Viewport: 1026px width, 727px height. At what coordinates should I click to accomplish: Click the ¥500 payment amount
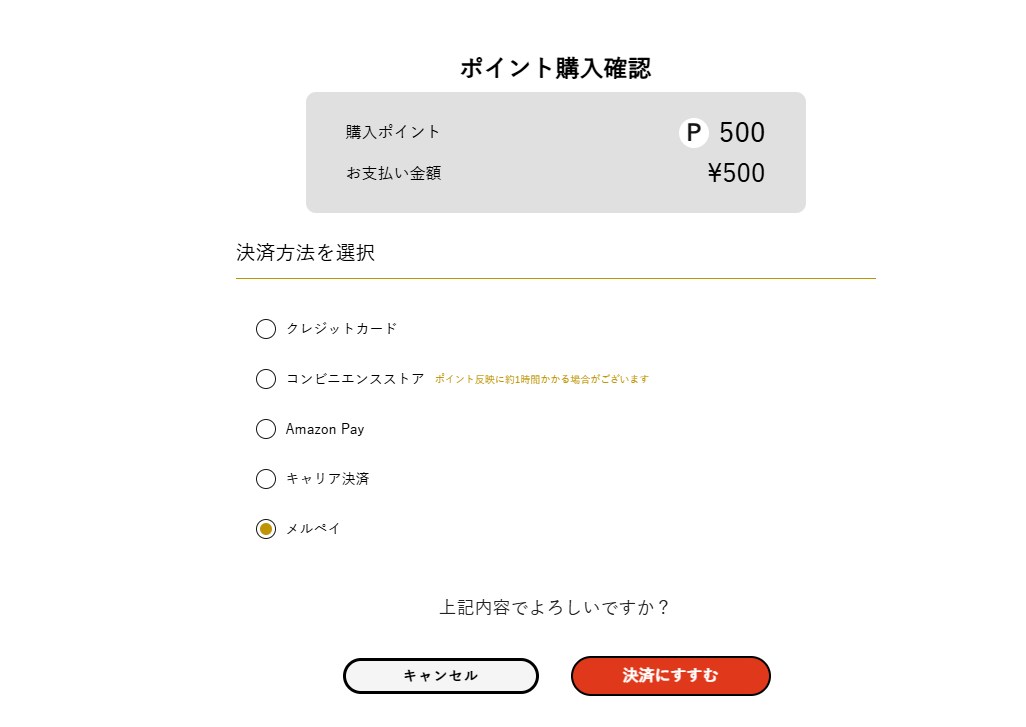(736, 173)
